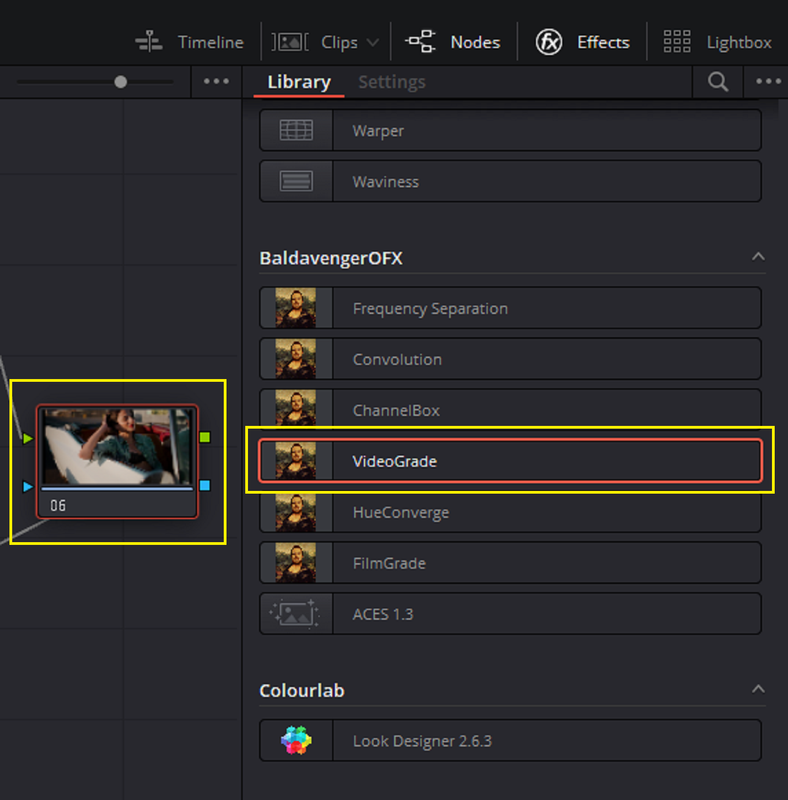Open node editor three-dot options menu
This screenshot has width=788, height=800.
point(216,81)
